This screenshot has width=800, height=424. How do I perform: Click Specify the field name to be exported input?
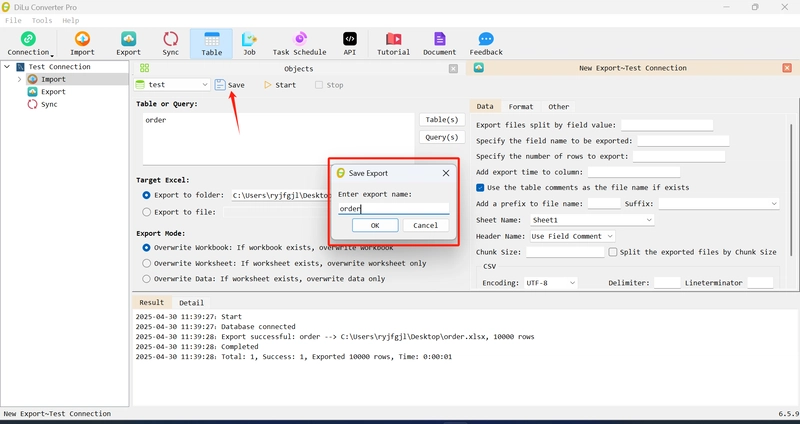tap(683, 141)
